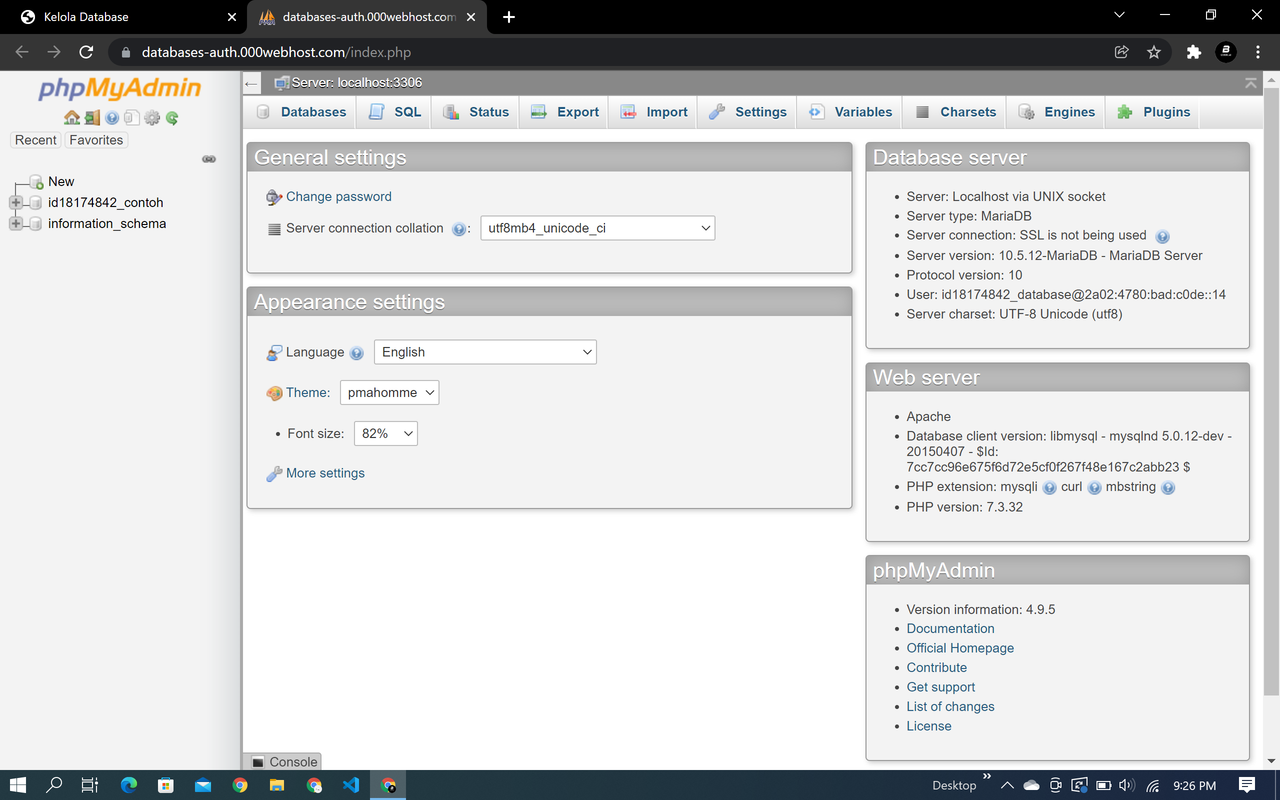Click the Contribute link
This screenshot has width=1280, height=800.
pos(937,668)
